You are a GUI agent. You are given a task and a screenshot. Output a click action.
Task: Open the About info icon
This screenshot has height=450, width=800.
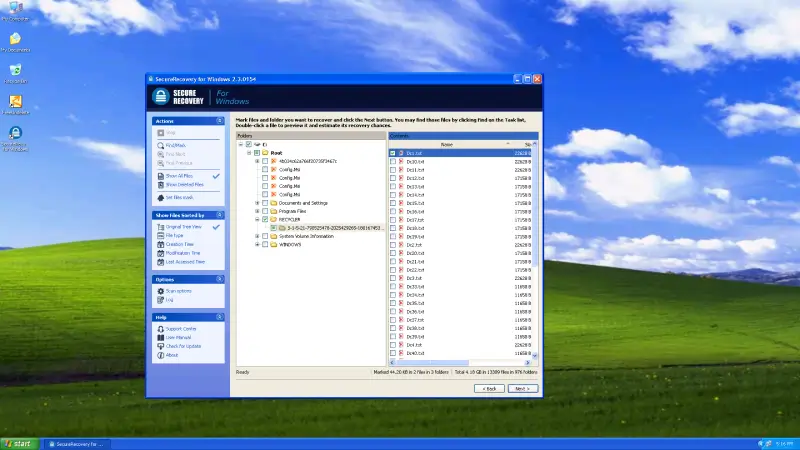tap(161, 355)
